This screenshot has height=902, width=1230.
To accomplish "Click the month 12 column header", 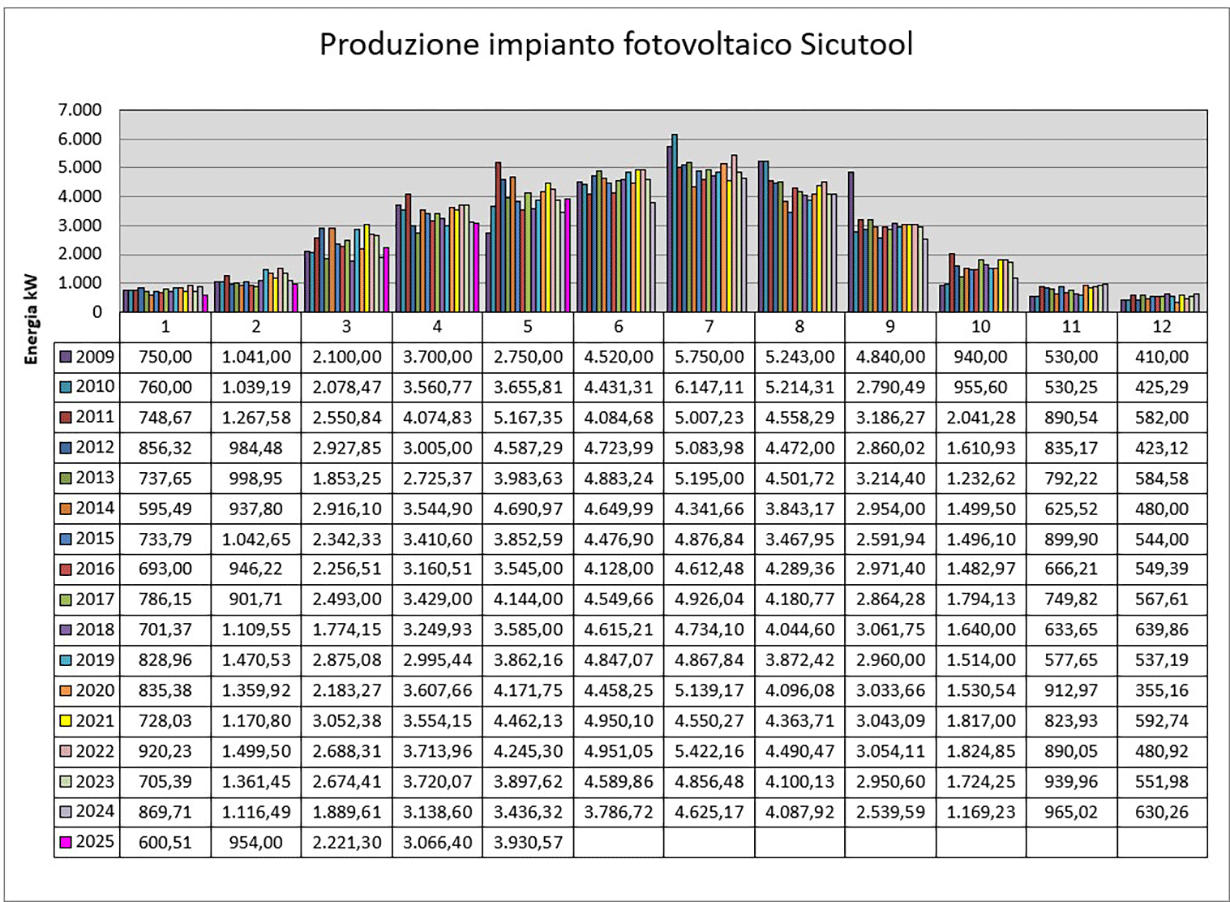I will (1162, 326).
